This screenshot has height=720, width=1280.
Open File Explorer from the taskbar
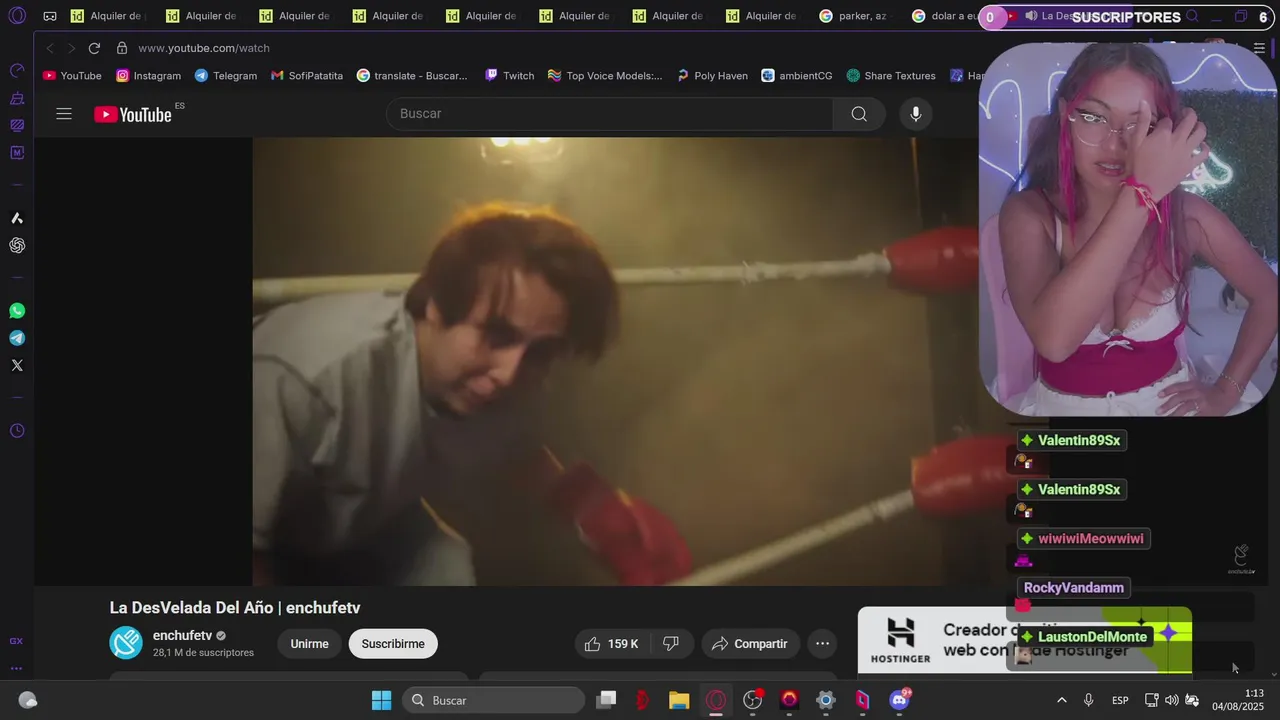click(x=679, y=700)
